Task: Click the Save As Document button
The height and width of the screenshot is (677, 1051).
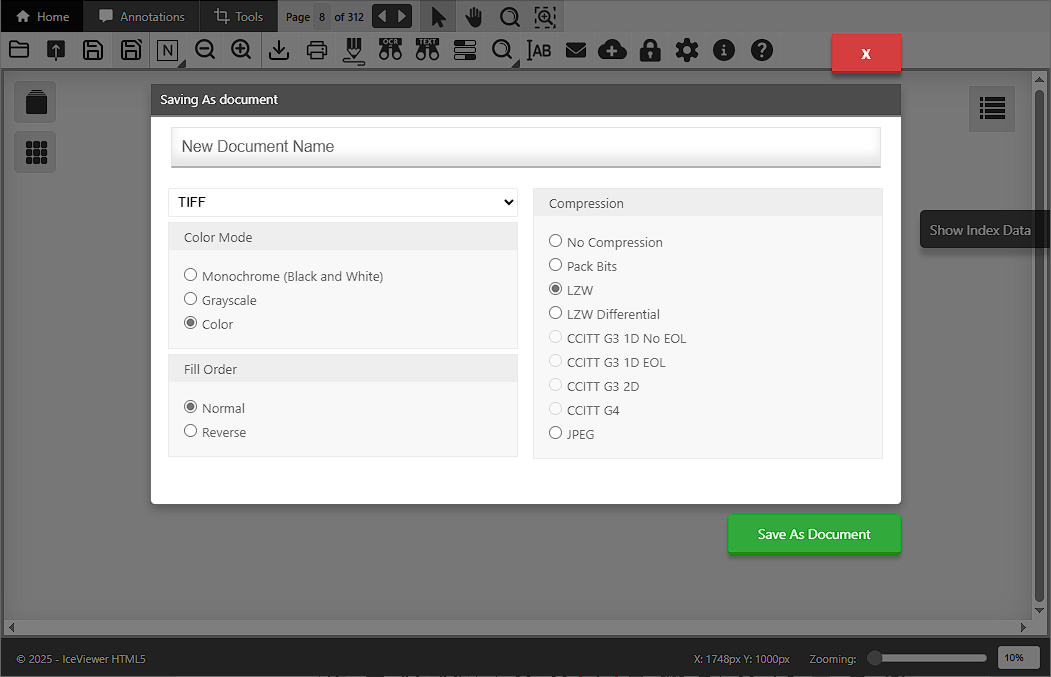Action: [814, 534]
